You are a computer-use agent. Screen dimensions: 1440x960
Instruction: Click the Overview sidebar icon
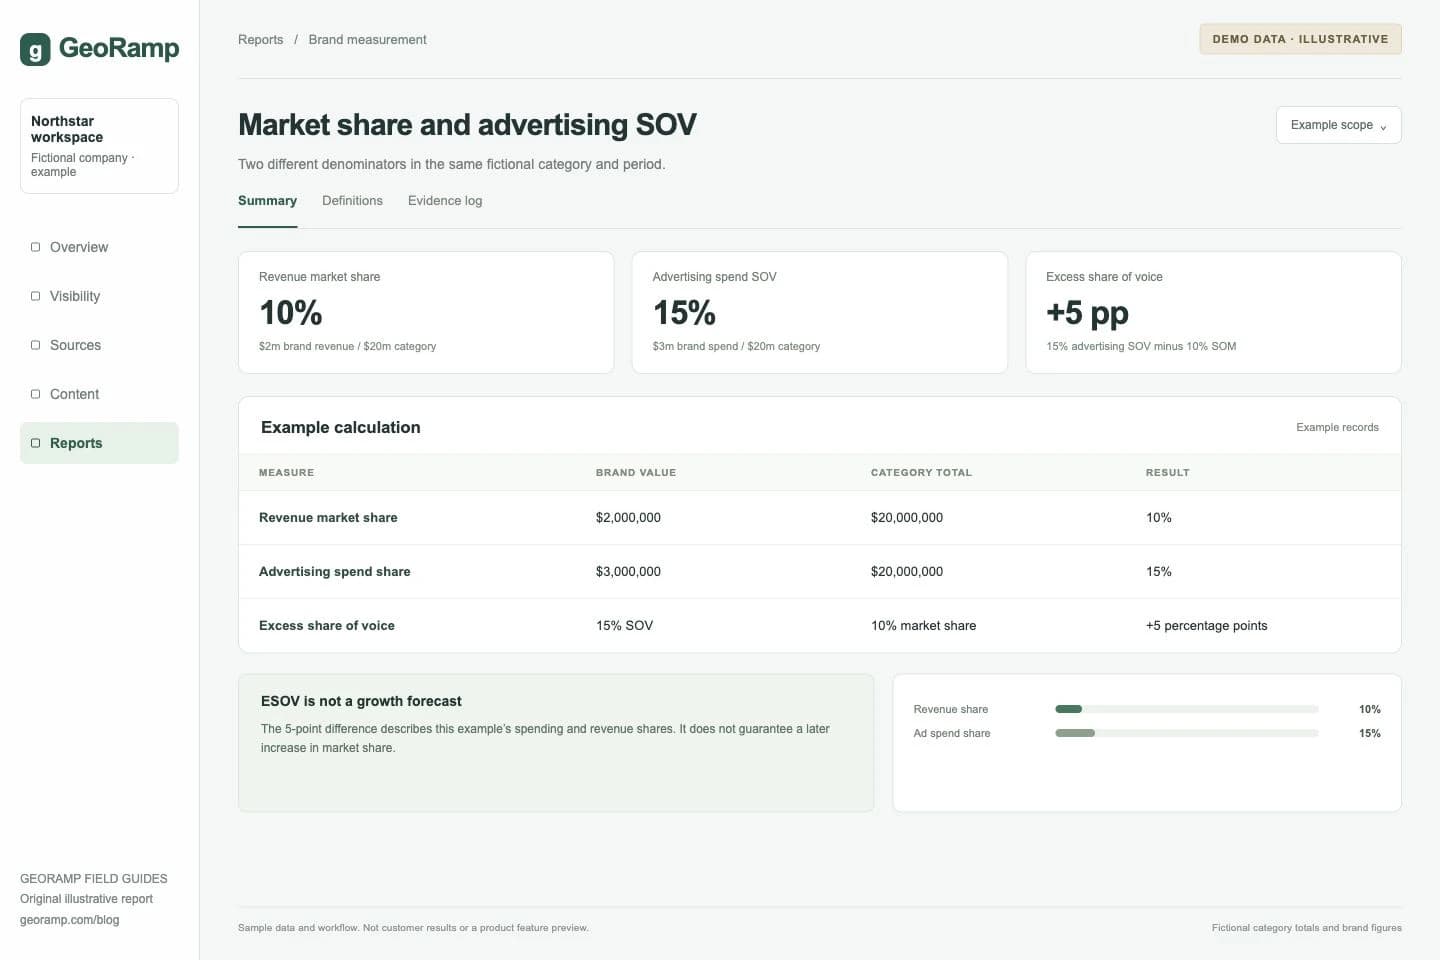[36, 247]
